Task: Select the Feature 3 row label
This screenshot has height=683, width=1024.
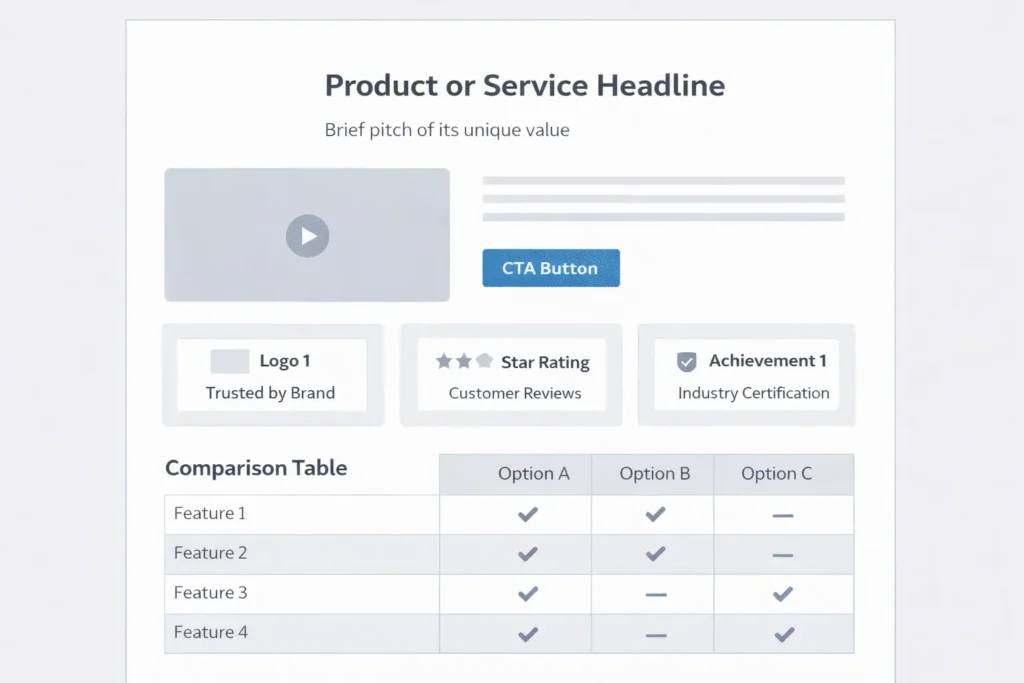Action: (211, 592)
